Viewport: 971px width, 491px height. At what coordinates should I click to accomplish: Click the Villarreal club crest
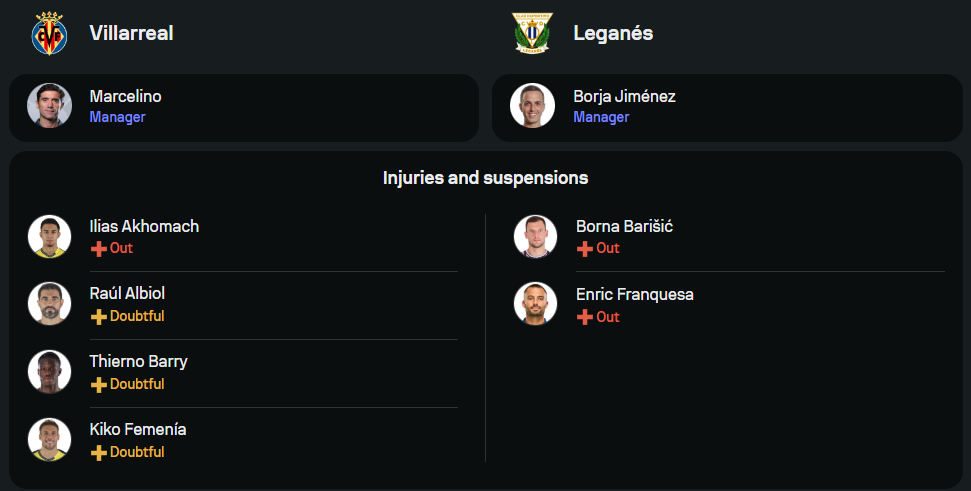[x=49, y=33]
